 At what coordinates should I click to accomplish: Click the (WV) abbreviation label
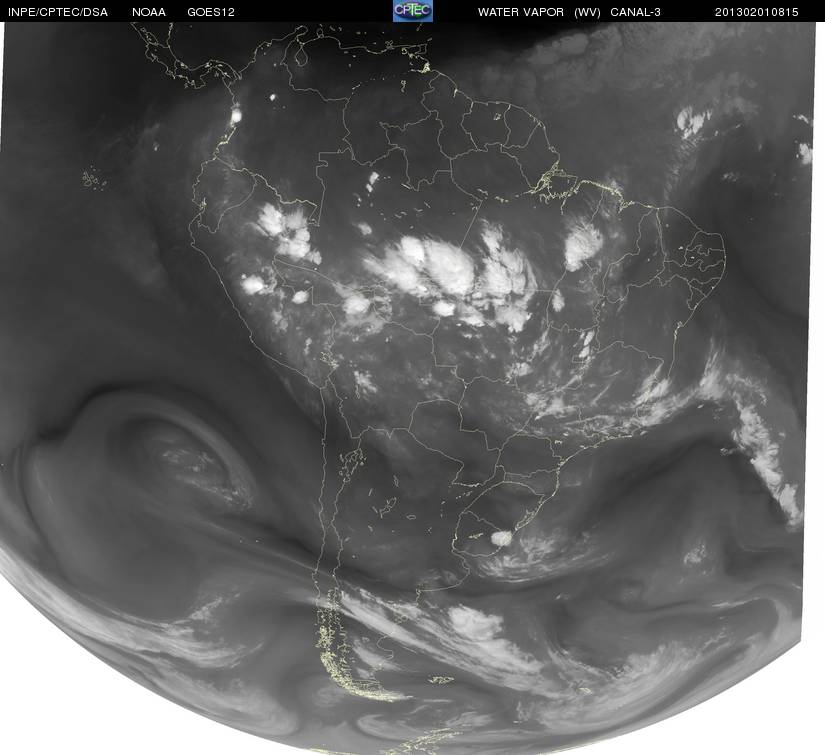(x=587, y=12)
